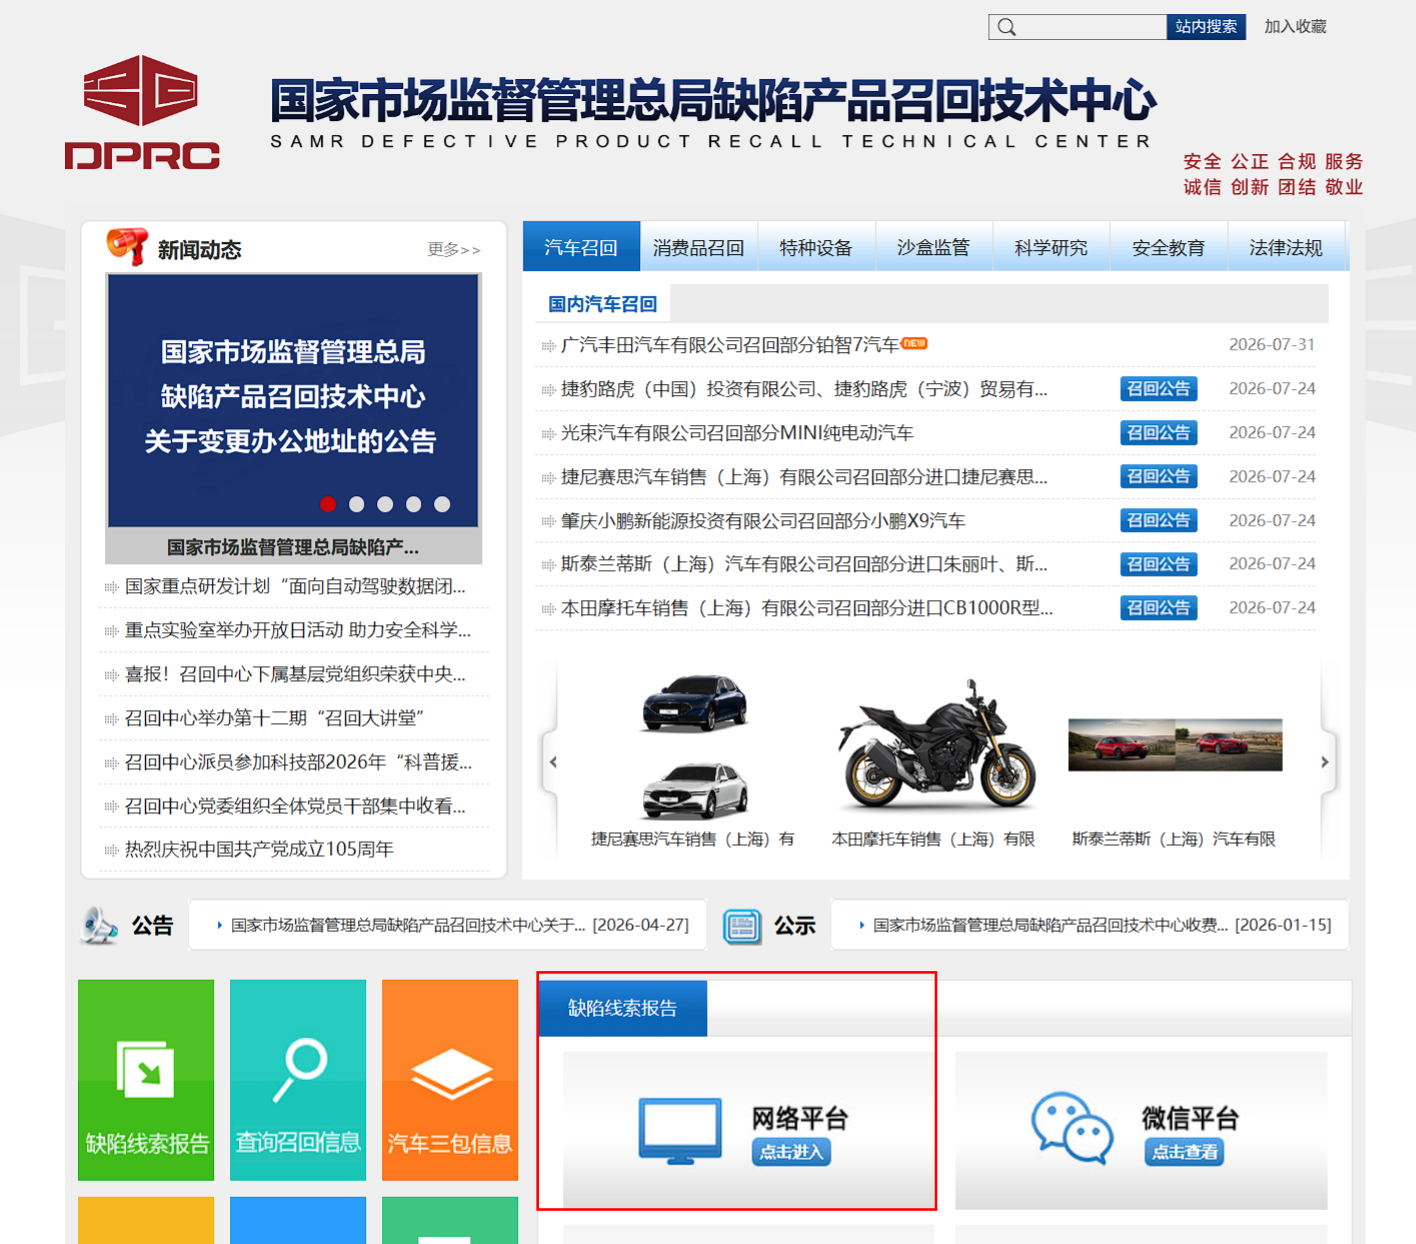Open news 重点实验室举办开放日活动
The height and width of the screenshot is (1244, 1416).
298,630
